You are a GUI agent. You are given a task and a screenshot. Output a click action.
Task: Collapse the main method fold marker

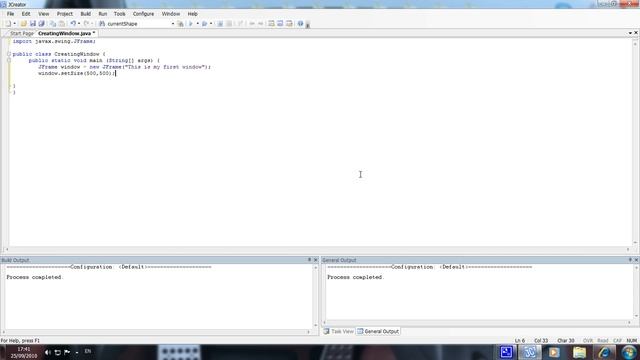(9, 60)
